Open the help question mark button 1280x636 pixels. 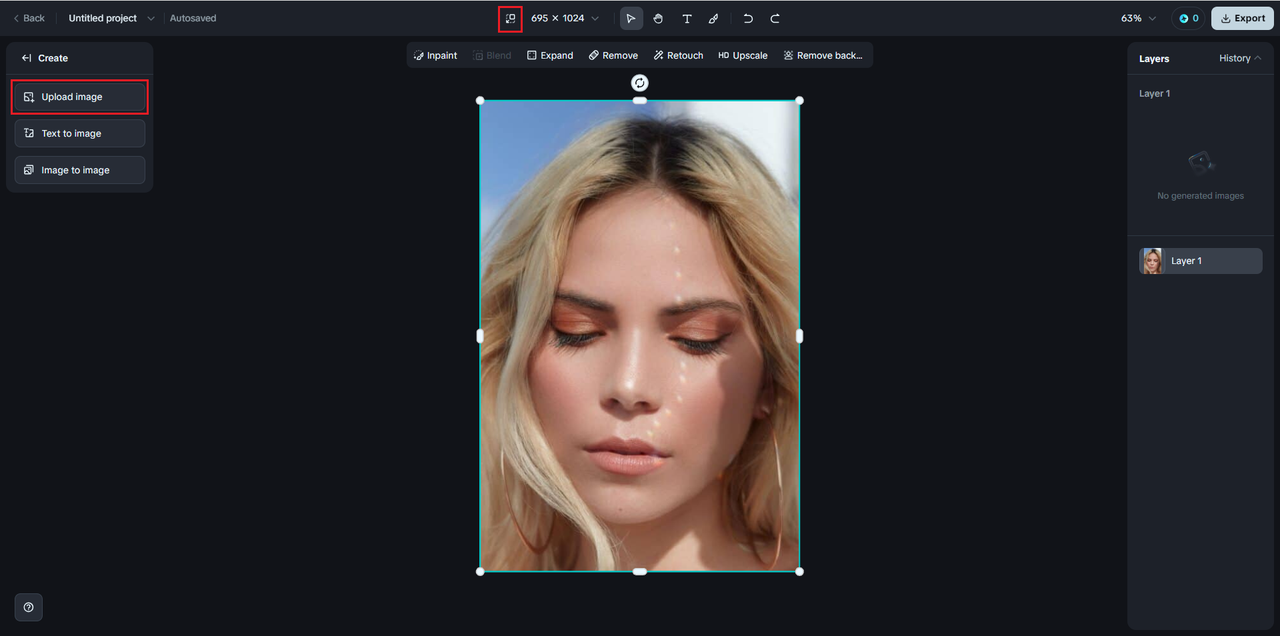[x=28, y=607]
